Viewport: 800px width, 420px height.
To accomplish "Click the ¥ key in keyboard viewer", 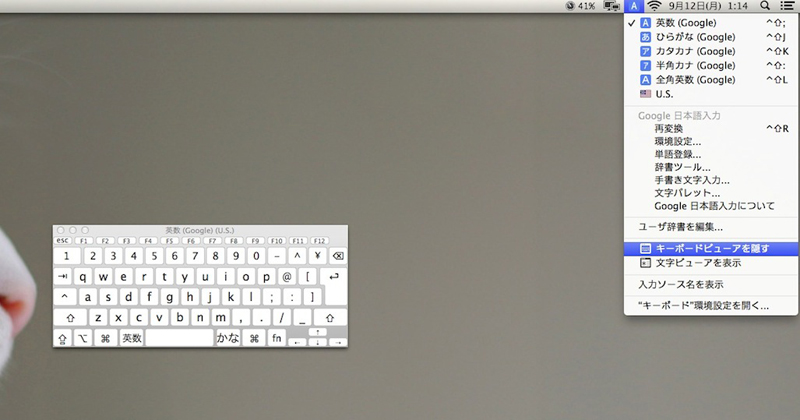I will 317,256.
